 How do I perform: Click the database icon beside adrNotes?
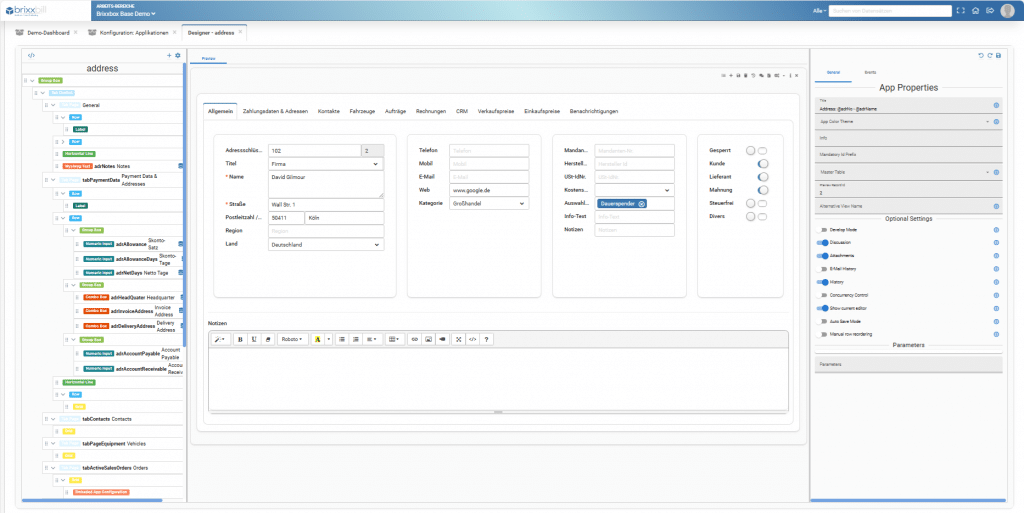pyautogui.click(x=181, y=166)
